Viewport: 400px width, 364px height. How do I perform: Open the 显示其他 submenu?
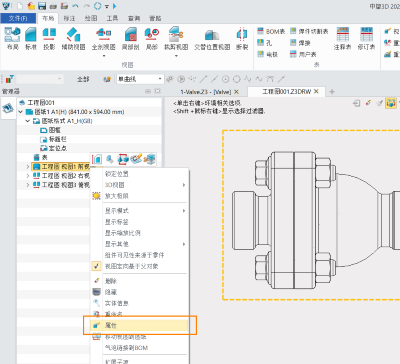point(139,244)
